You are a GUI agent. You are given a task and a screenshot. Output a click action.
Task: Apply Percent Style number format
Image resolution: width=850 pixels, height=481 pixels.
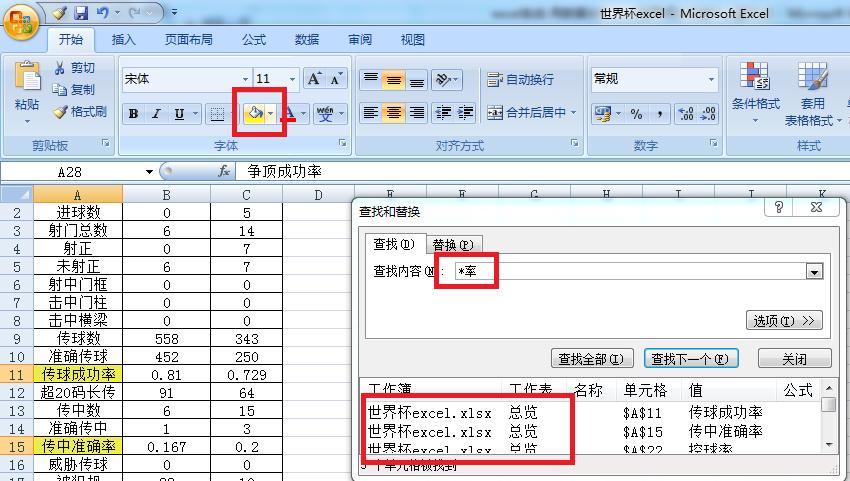pyautogui.click(x=636, y=114)
